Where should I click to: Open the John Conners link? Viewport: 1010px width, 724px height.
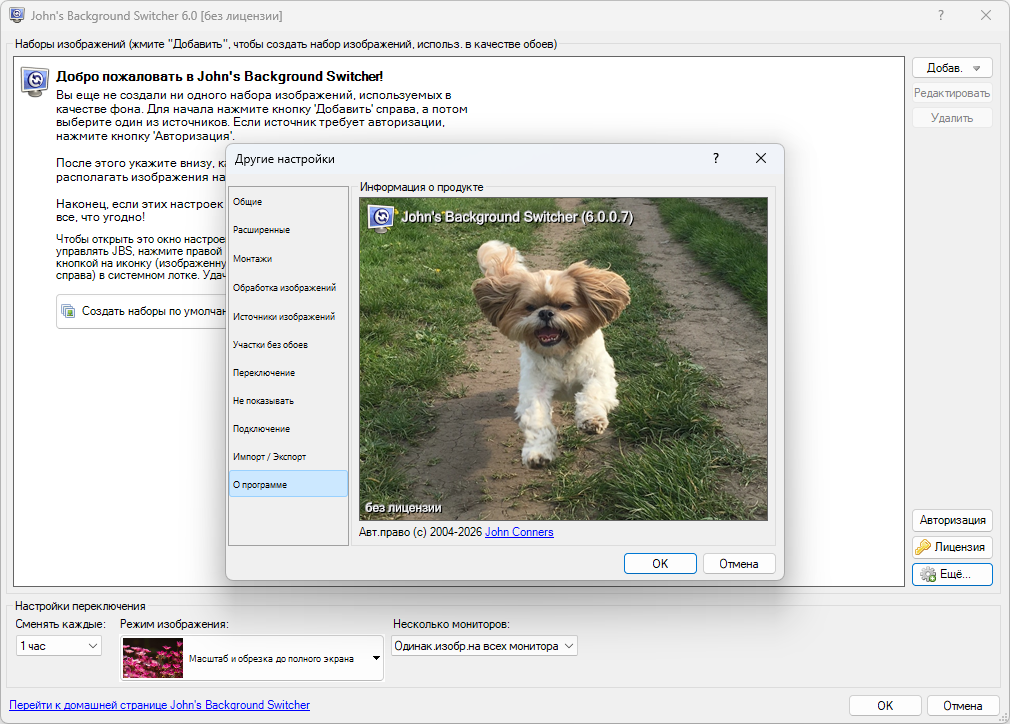(x=519, y=532)
